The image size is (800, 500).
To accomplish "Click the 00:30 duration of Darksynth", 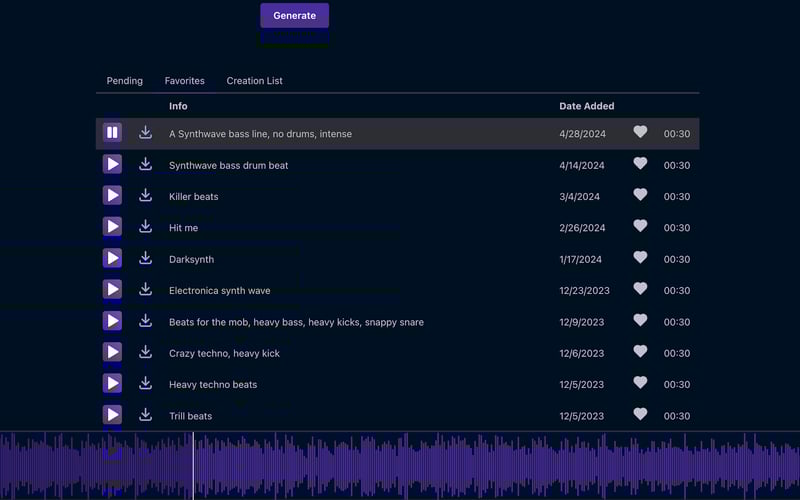I will tap(677, 259).
